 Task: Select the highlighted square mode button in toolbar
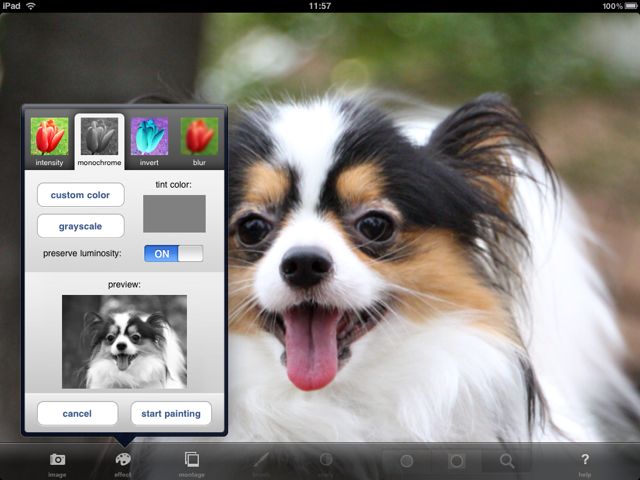[x=456, y=461]
